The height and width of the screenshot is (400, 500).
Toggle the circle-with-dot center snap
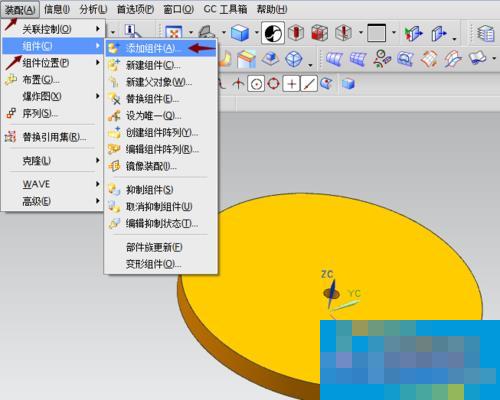click(256, 84)
